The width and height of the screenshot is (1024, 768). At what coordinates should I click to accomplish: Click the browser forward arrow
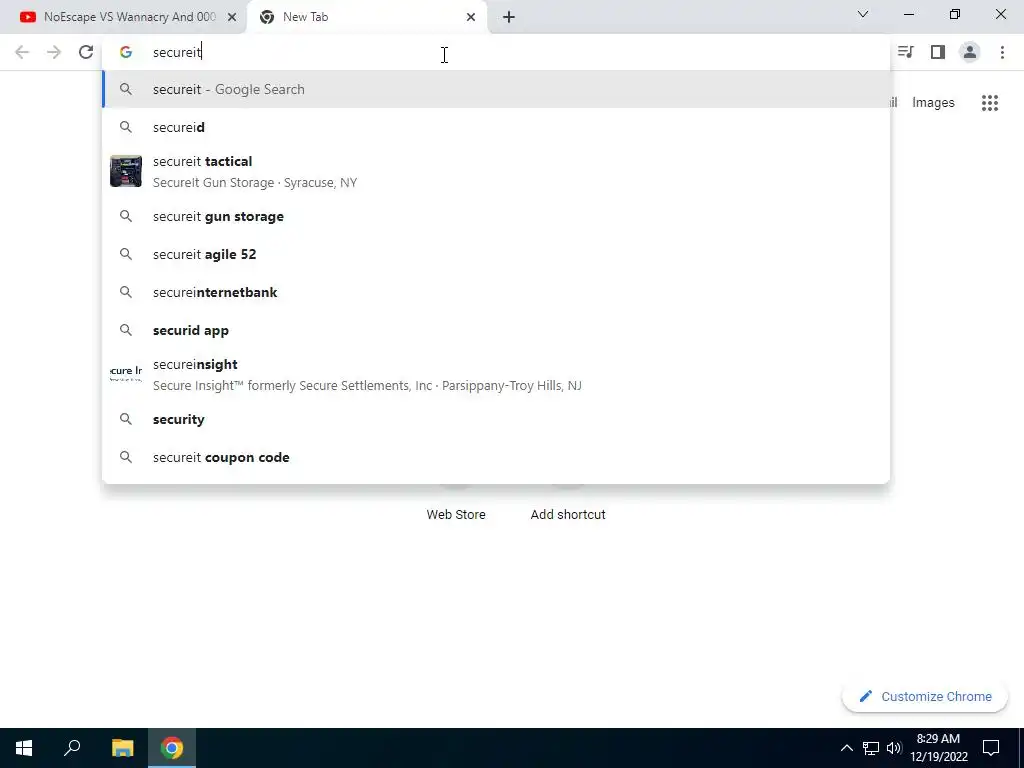(x=54, y=52)
